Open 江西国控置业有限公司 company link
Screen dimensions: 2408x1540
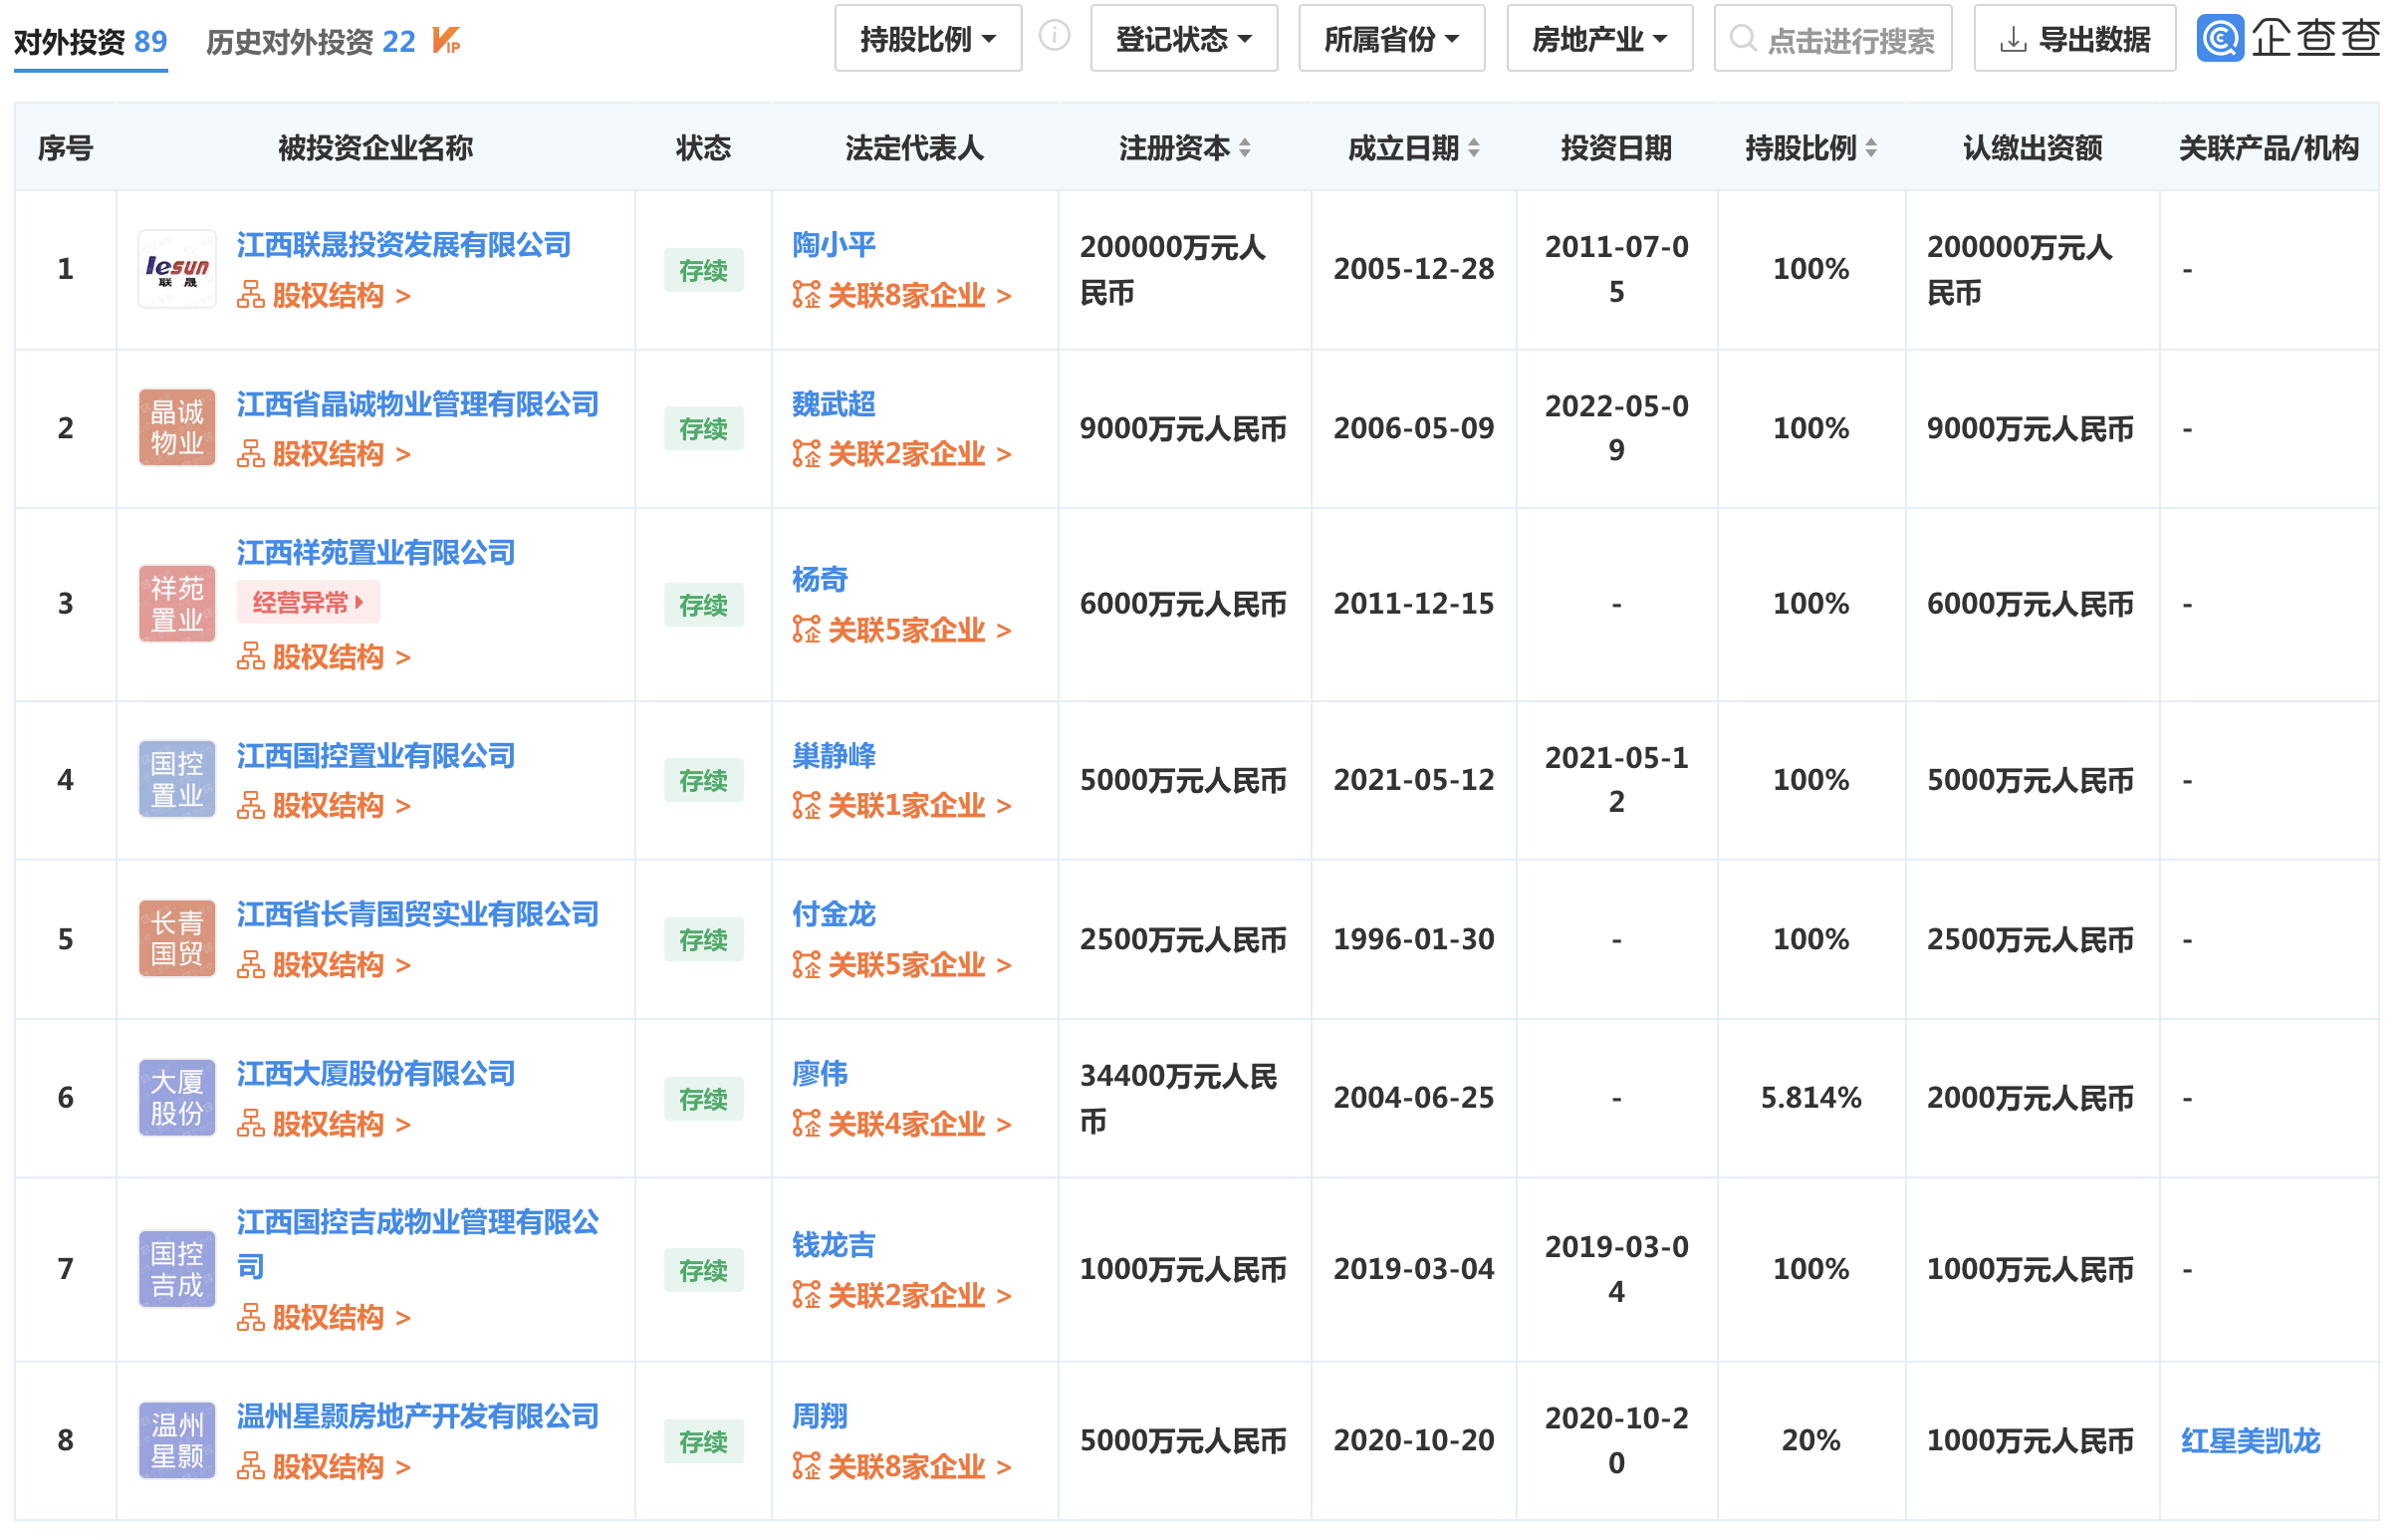point(376,756)
